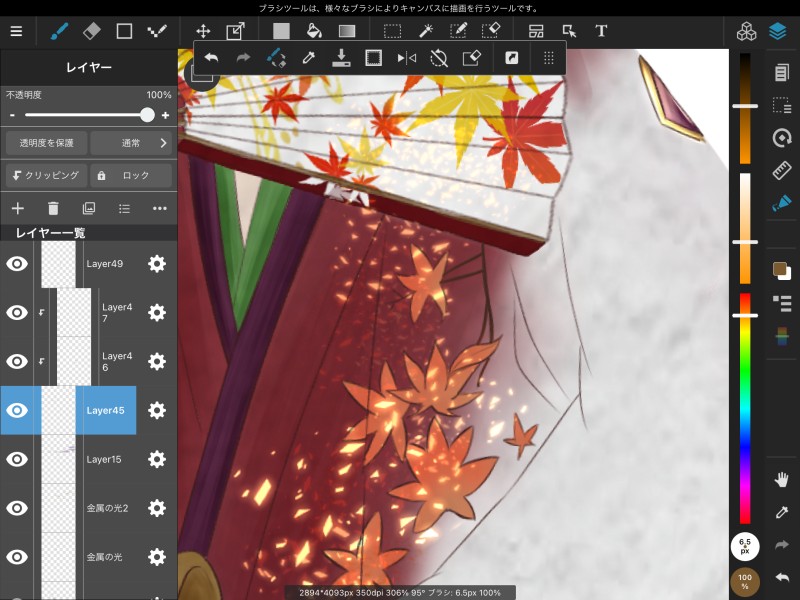The image size is (800, 600).
Task: Toggle クリッピング option
Action: pyautogui.click(x=46, y=175)
